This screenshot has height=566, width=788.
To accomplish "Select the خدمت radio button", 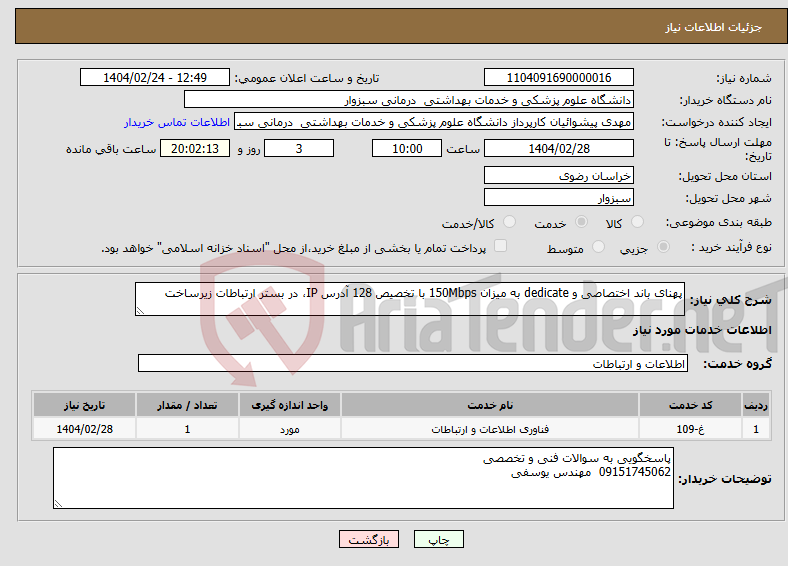I will 581,222.
